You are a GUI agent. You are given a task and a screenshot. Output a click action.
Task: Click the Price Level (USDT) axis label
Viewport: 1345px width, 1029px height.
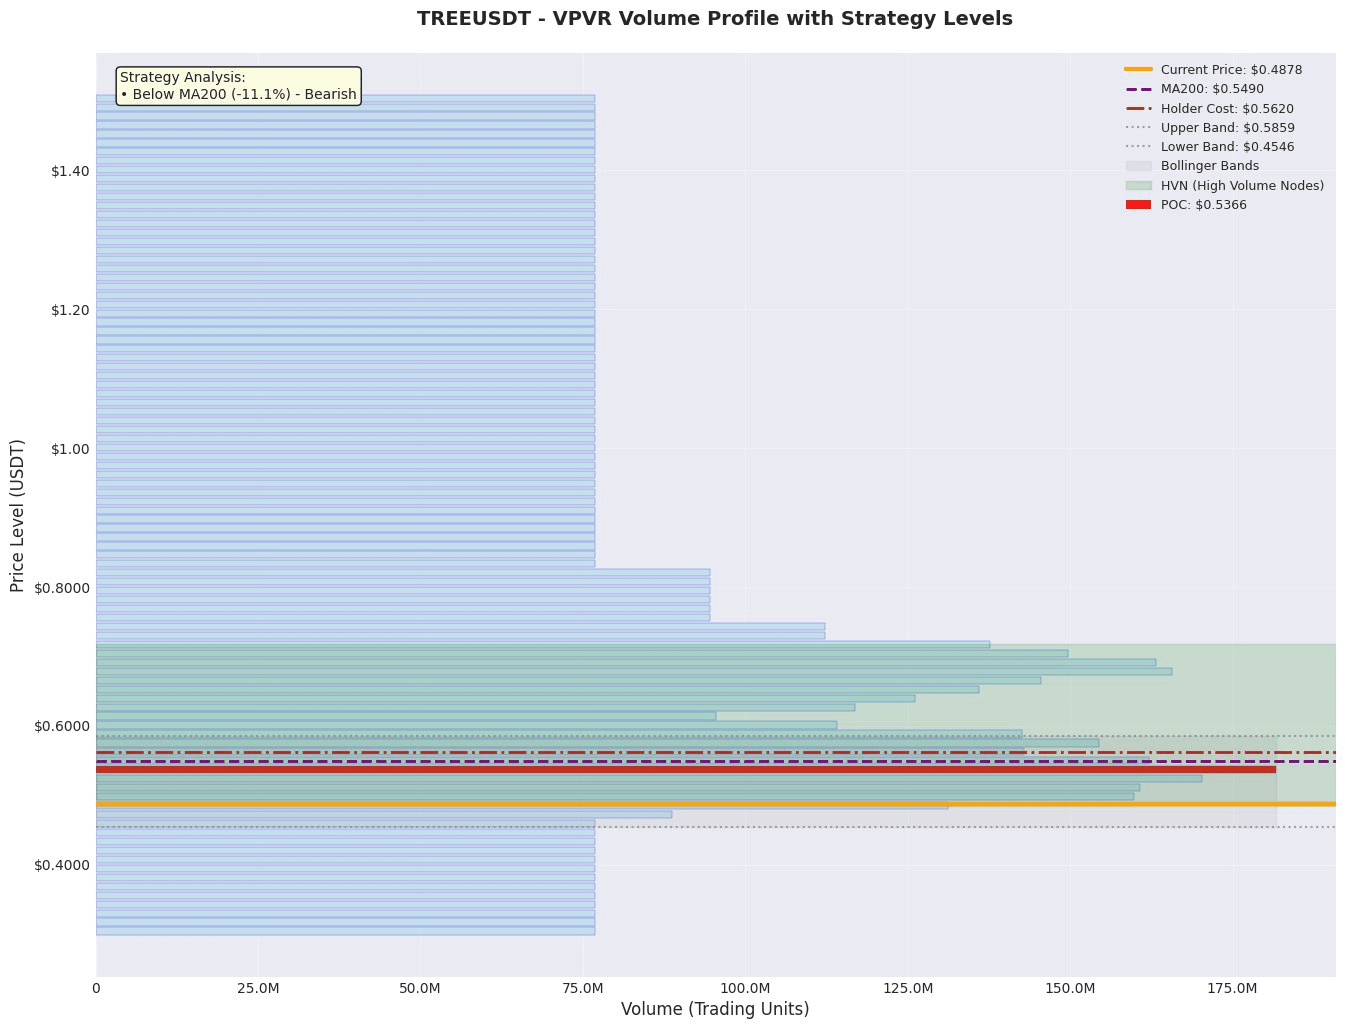click(17, 514)
